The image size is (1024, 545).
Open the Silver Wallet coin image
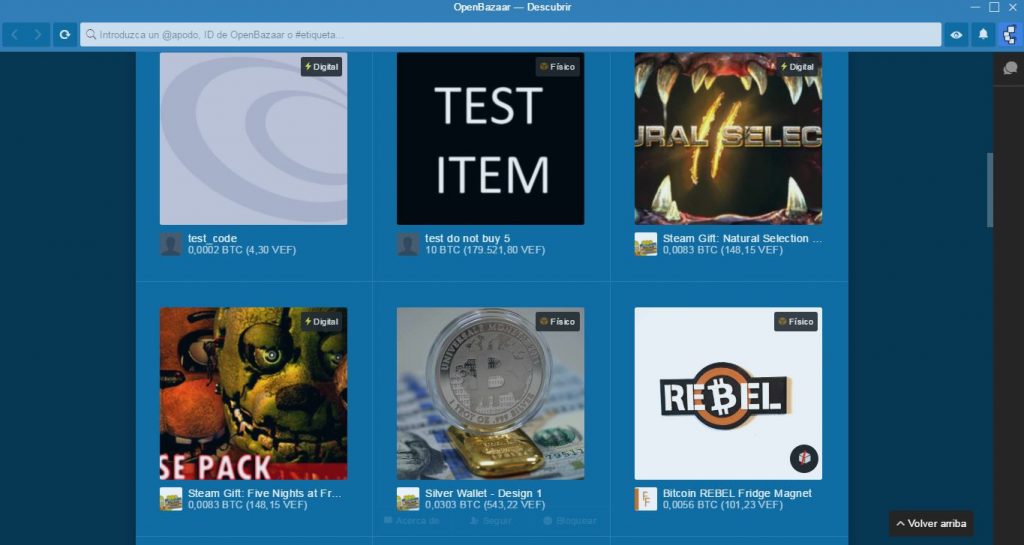(490, 394)
